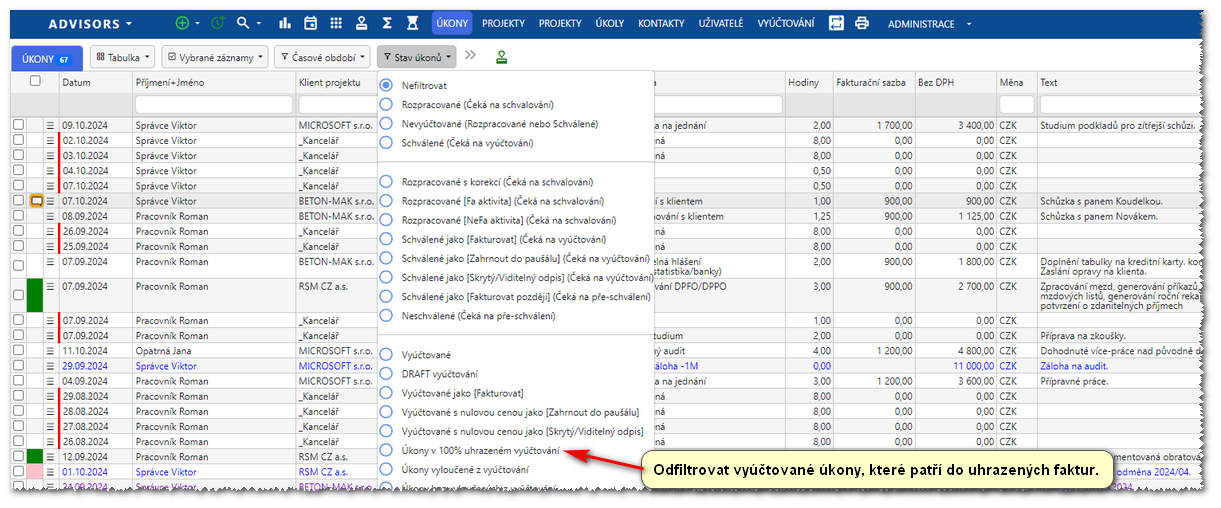Click the printer icon in top bar
The height and width of the screenshot is (508, 1221).
click(x=862, y=23)
